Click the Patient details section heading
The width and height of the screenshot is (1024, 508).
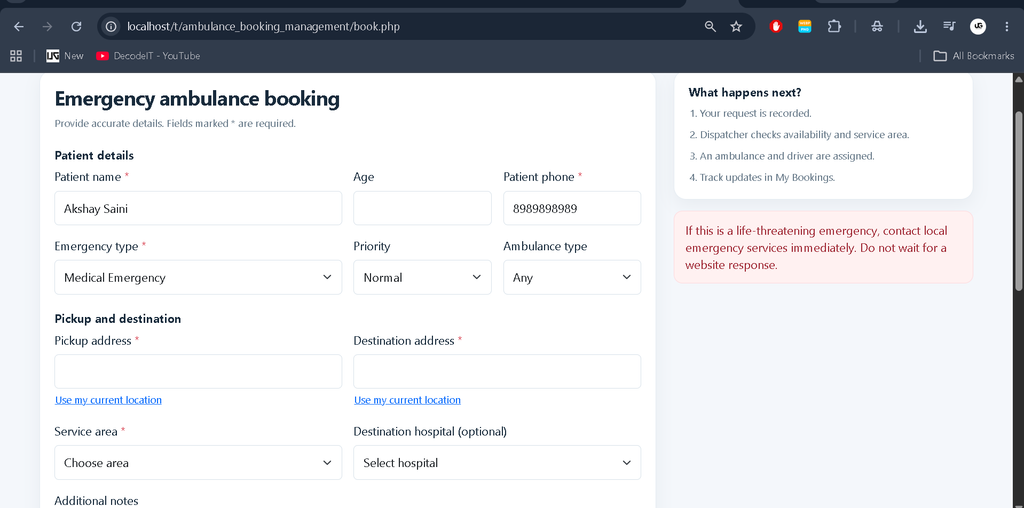point(94,155)
